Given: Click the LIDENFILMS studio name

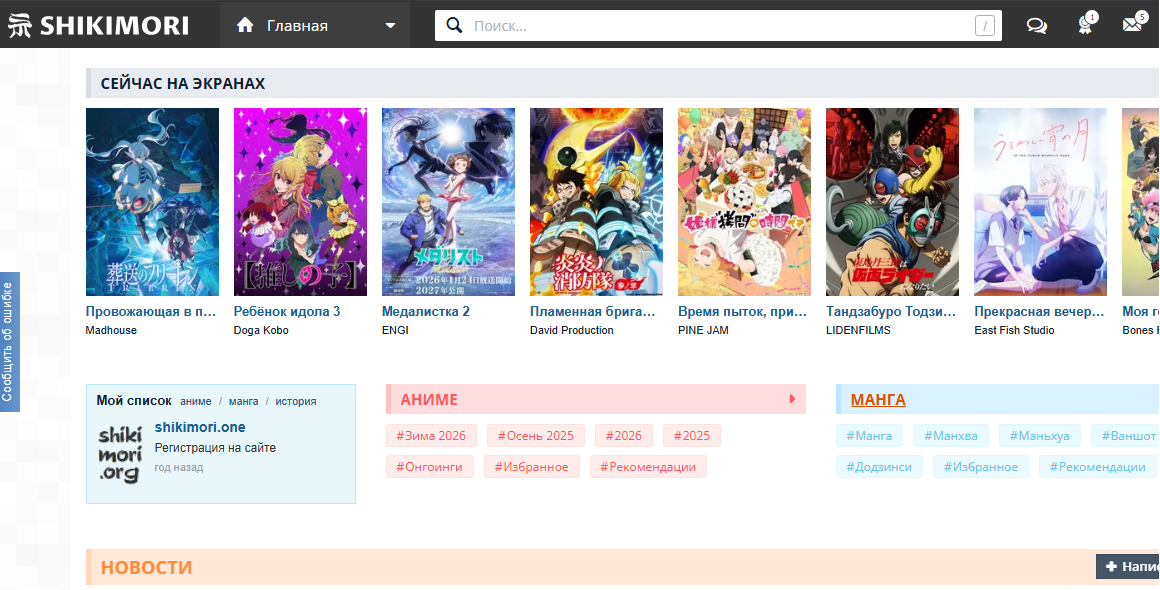Looking at the screenshot, I should pyautogui.click(x=858, y=330).
